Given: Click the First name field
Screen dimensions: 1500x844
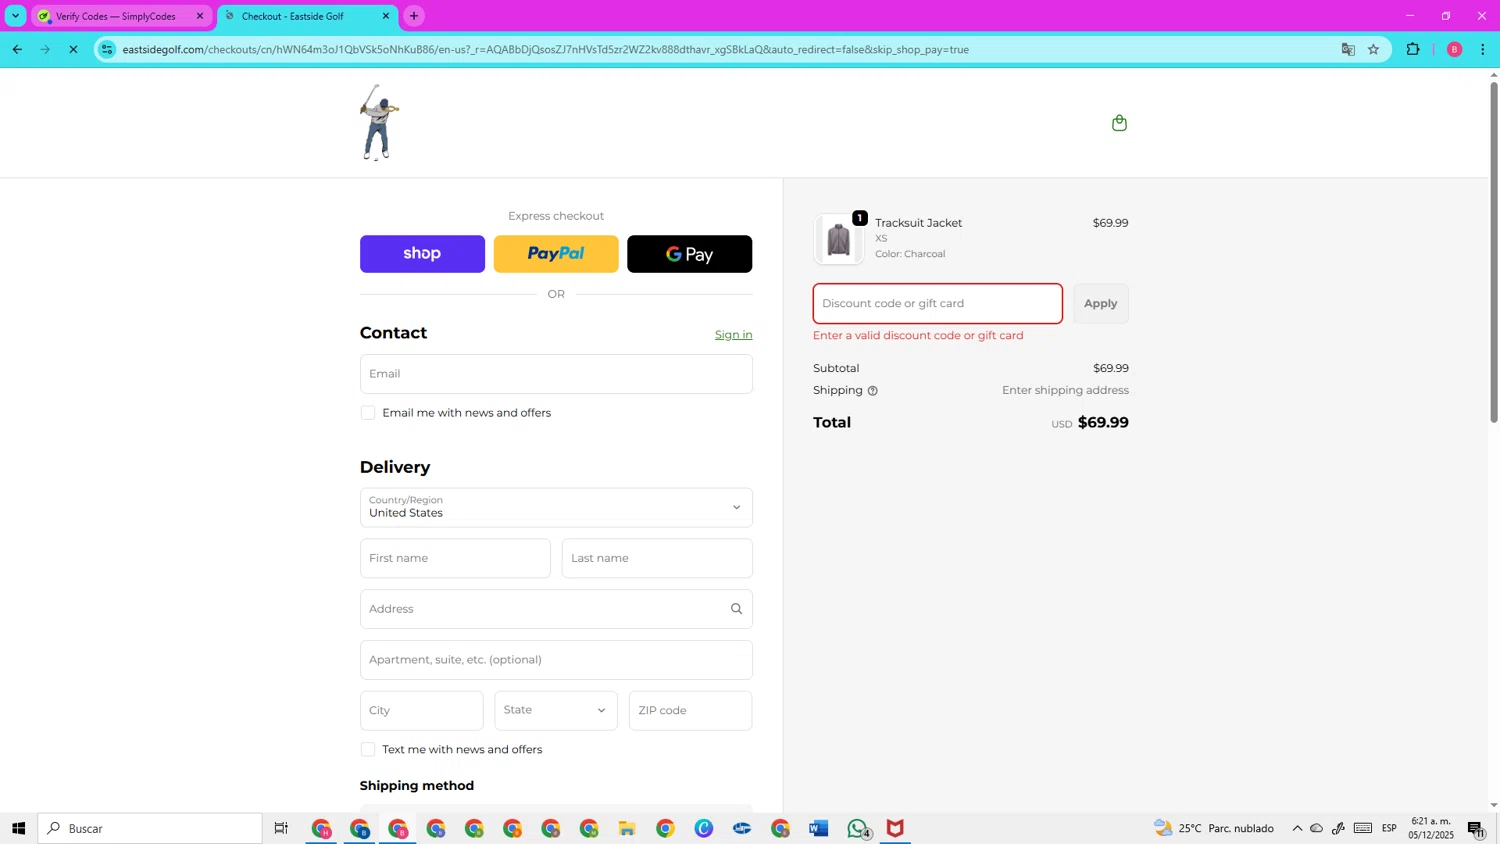Looking at the screenshot, I should (455, 559).
